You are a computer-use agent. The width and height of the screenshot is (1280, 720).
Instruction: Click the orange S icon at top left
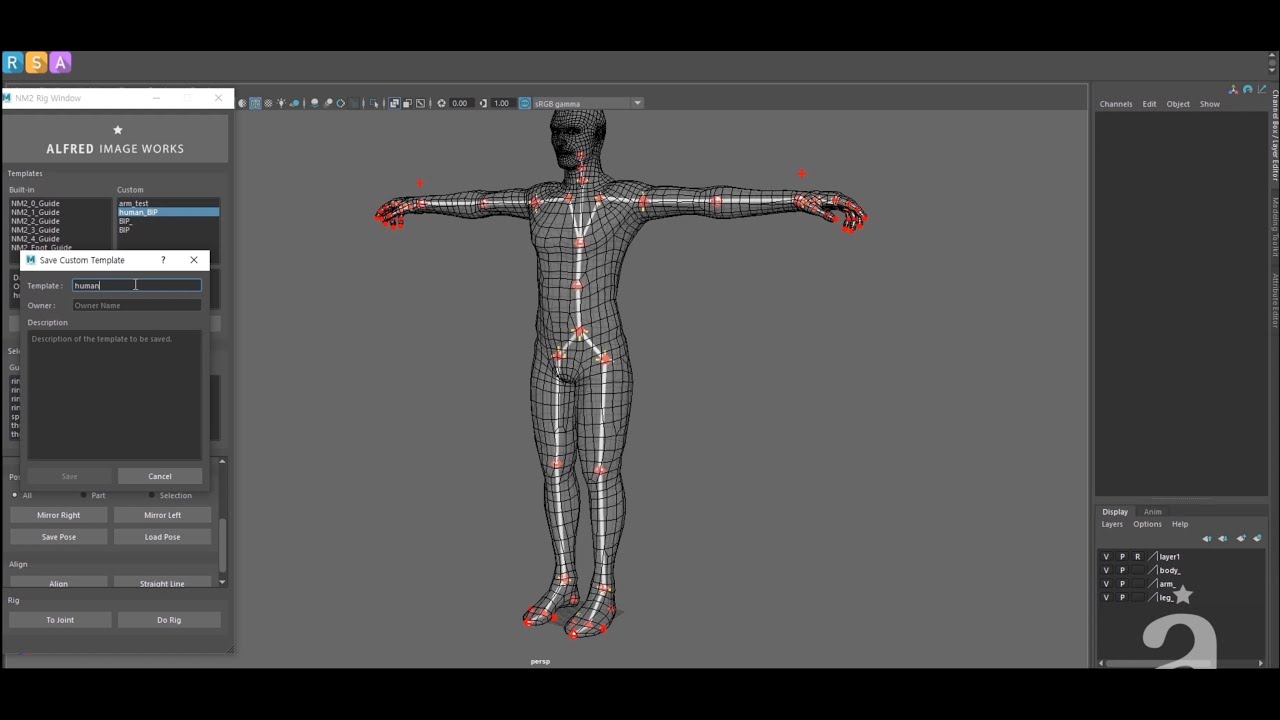tap(36, 63)
